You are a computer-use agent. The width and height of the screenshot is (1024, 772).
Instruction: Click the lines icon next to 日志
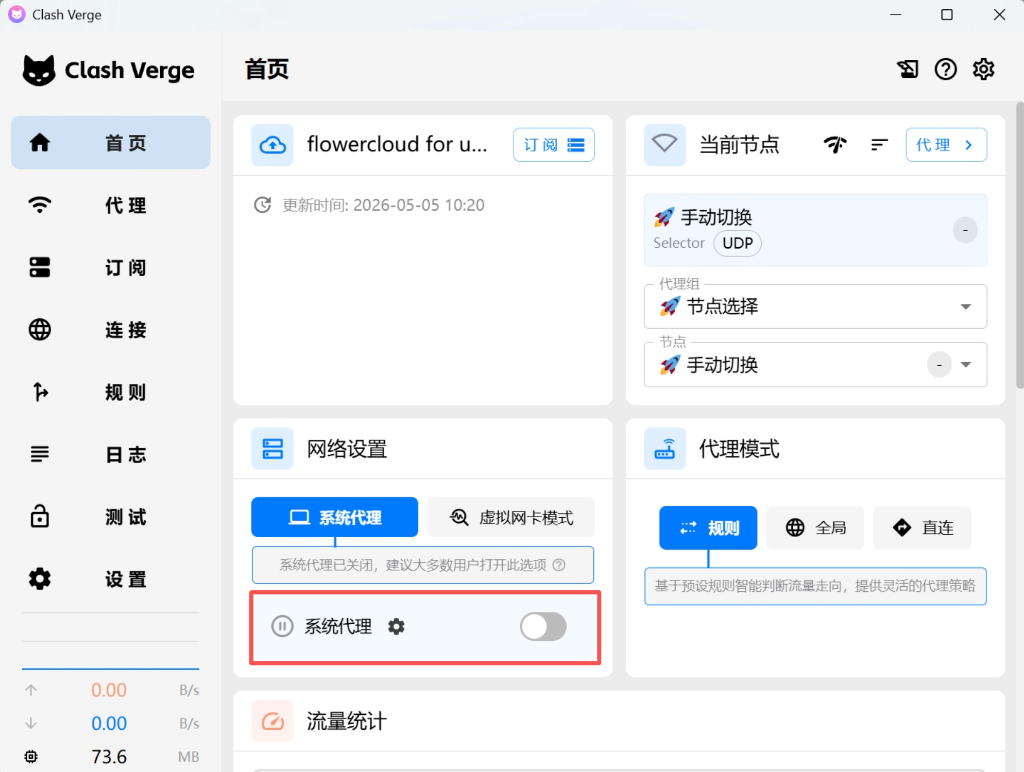click(x=40, y=454)
